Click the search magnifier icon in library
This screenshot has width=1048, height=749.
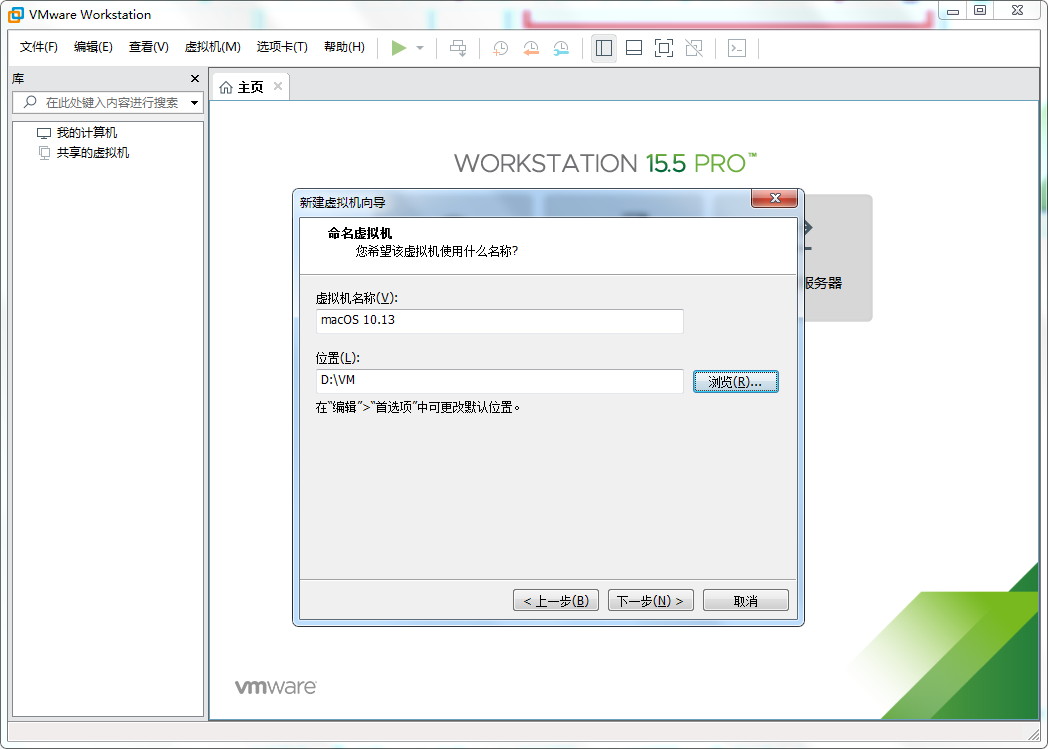[29, 102]
